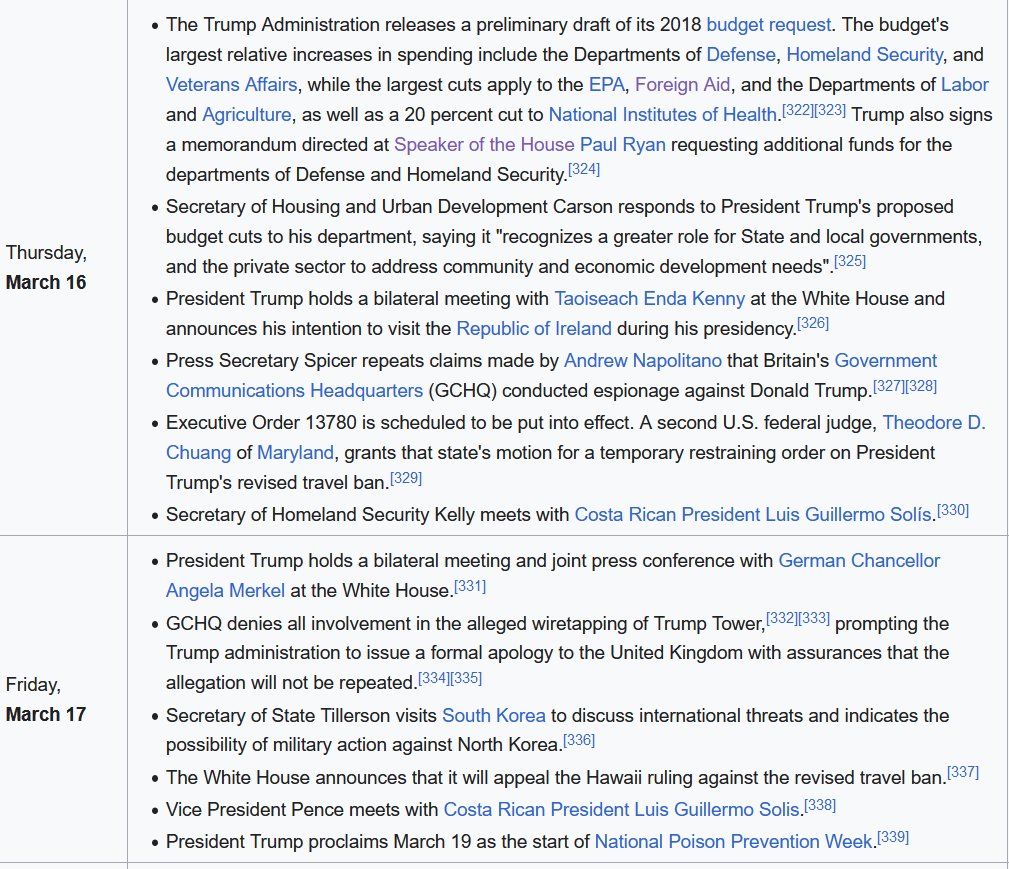Open footnote 325 after Carson quote
1009x869 pixels.
(850, 261)
